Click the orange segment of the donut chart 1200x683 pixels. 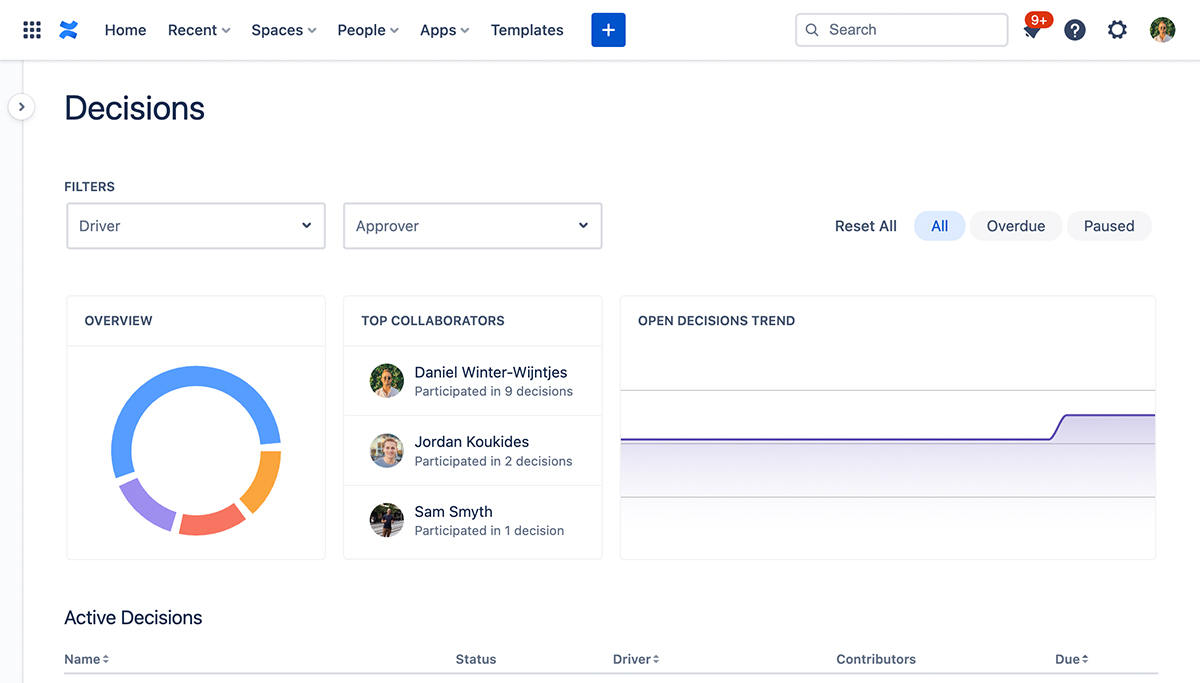pos(263,482)
